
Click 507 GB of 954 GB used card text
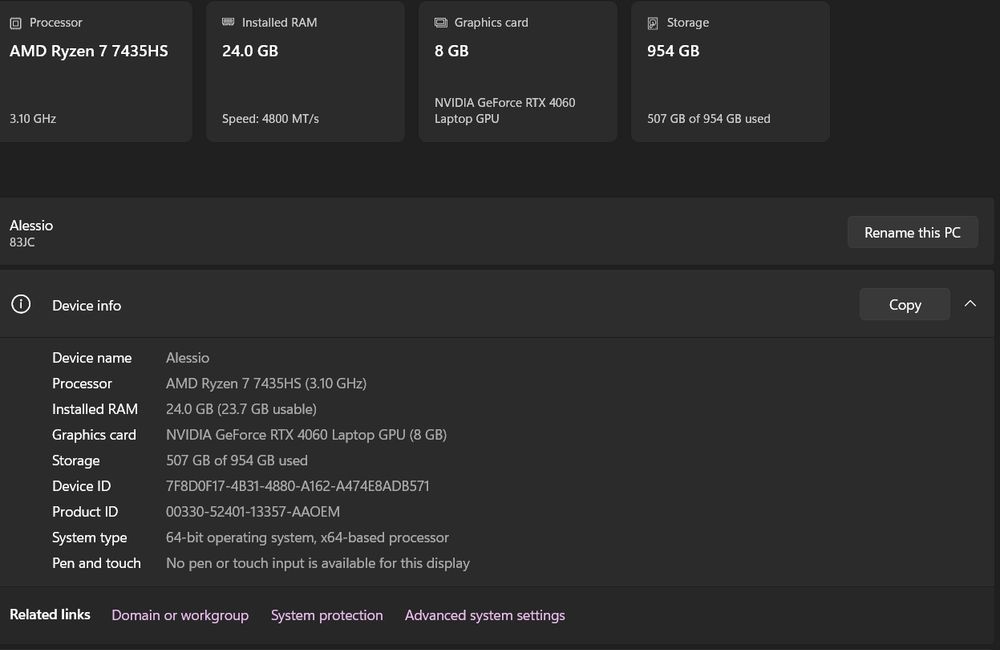pos(709,119)
